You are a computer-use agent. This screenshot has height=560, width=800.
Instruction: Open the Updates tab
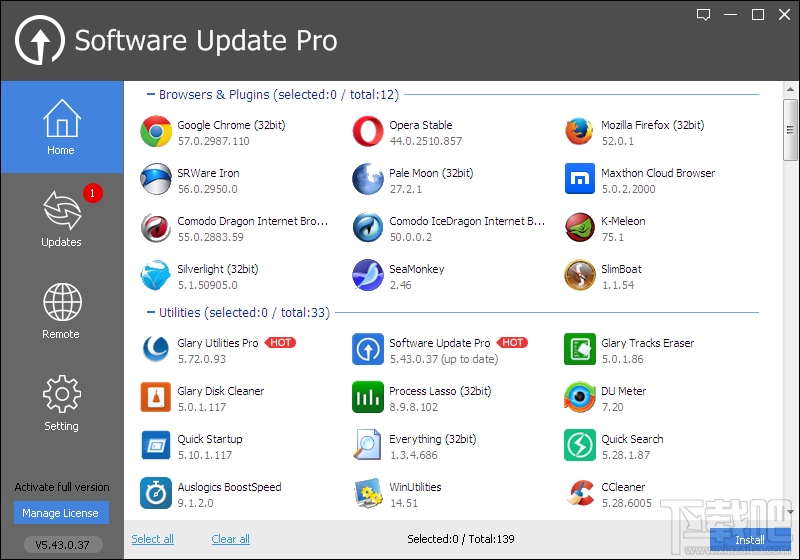[x=62, y=219]
